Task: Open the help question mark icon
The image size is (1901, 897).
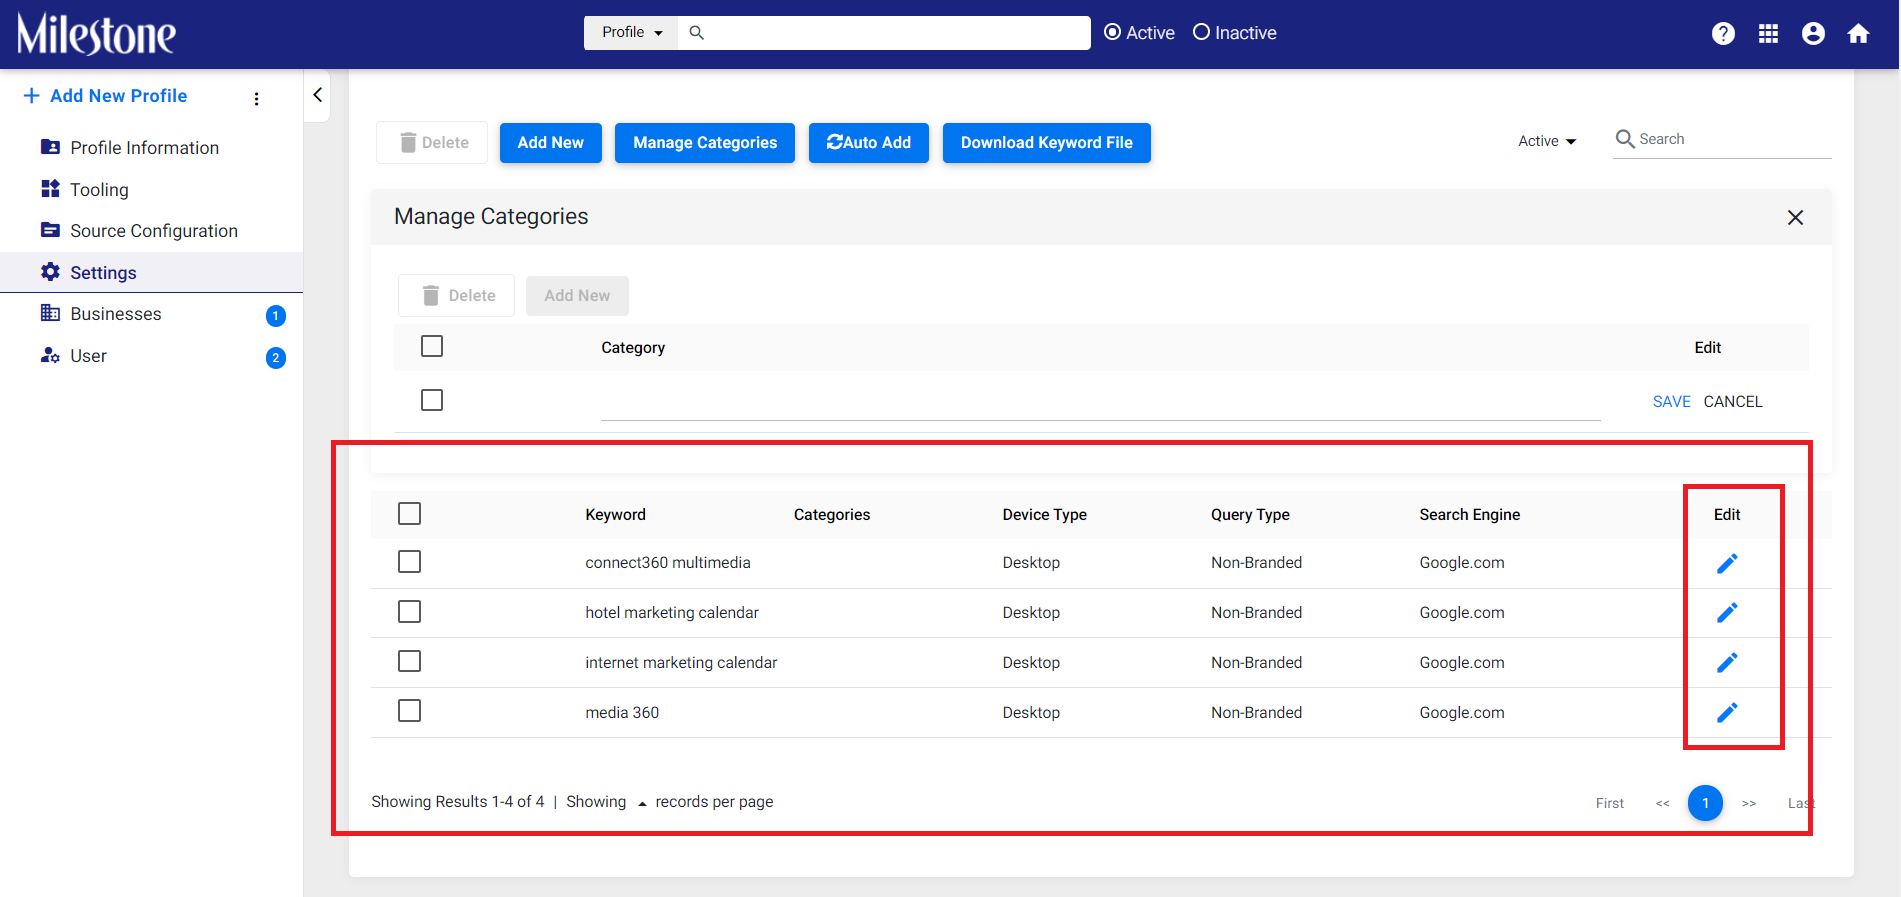Action: 1723,34
